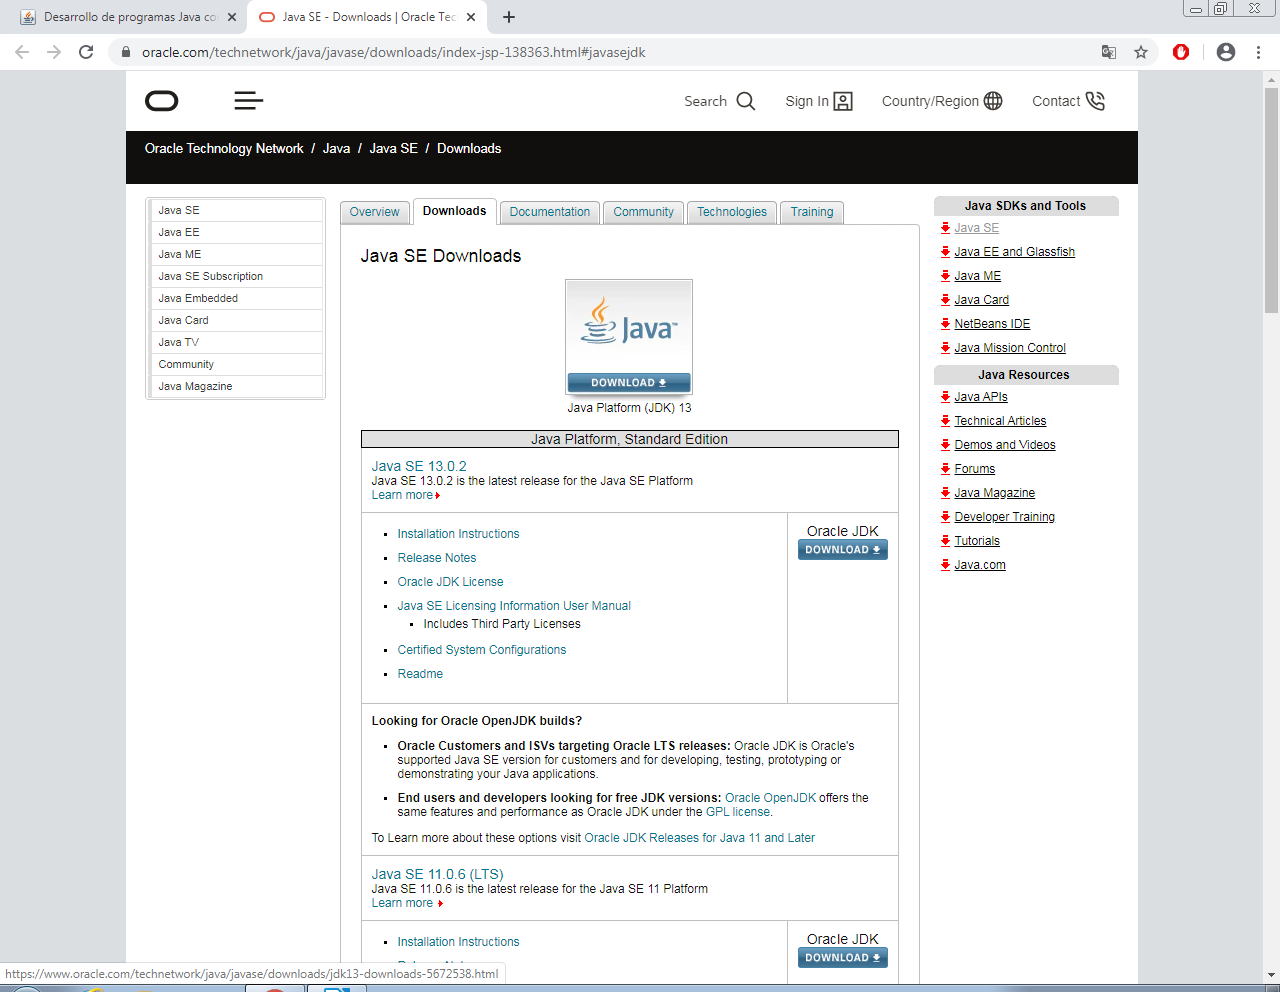Open Developer Training link
Screen dimensions: 1280x992
point(1005,517)
